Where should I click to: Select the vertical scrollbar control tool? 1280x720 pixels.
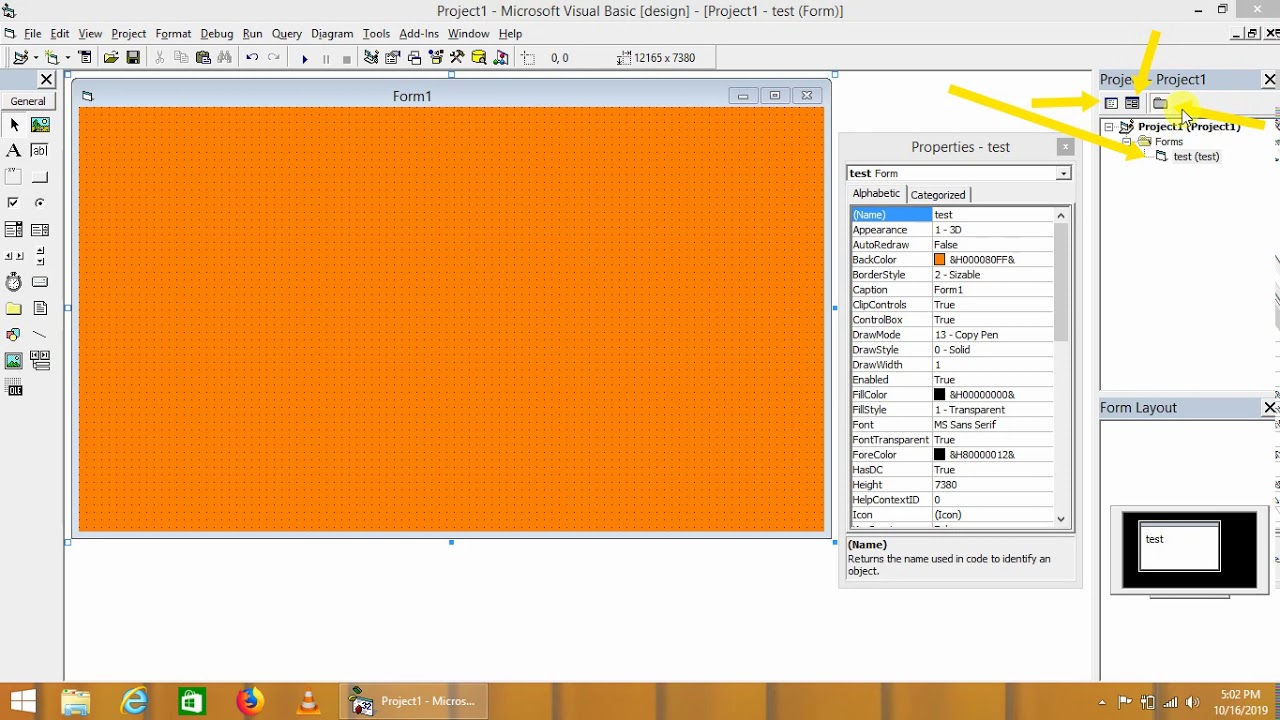[40, 256]
